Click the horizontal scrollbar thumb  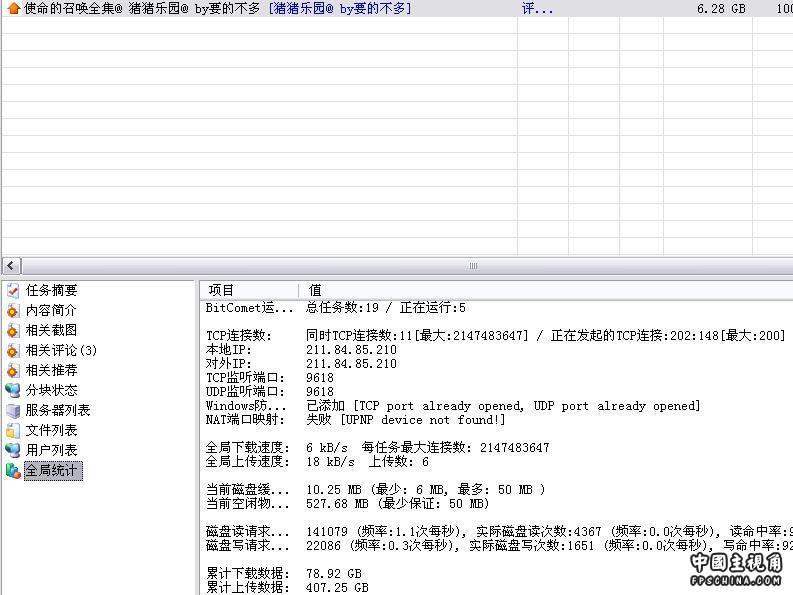472,266
